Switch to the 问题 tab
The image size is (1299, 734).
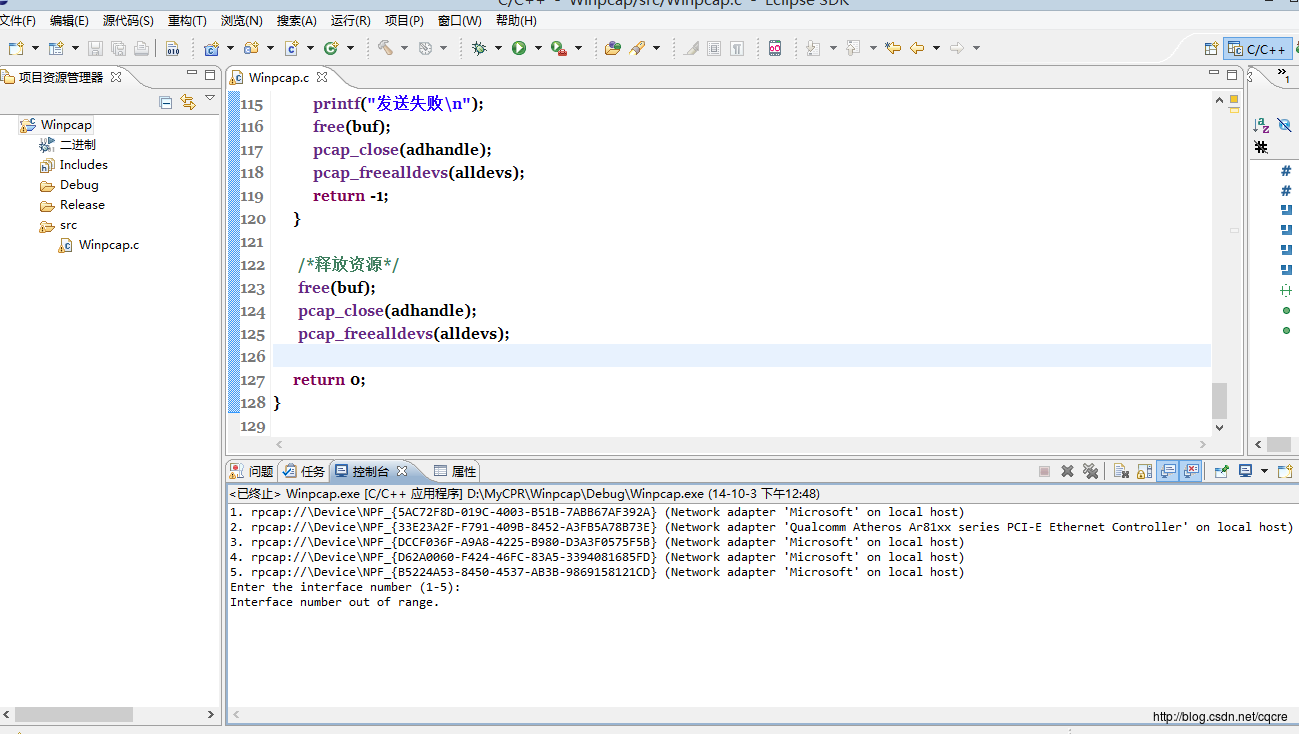click(252, 471)
